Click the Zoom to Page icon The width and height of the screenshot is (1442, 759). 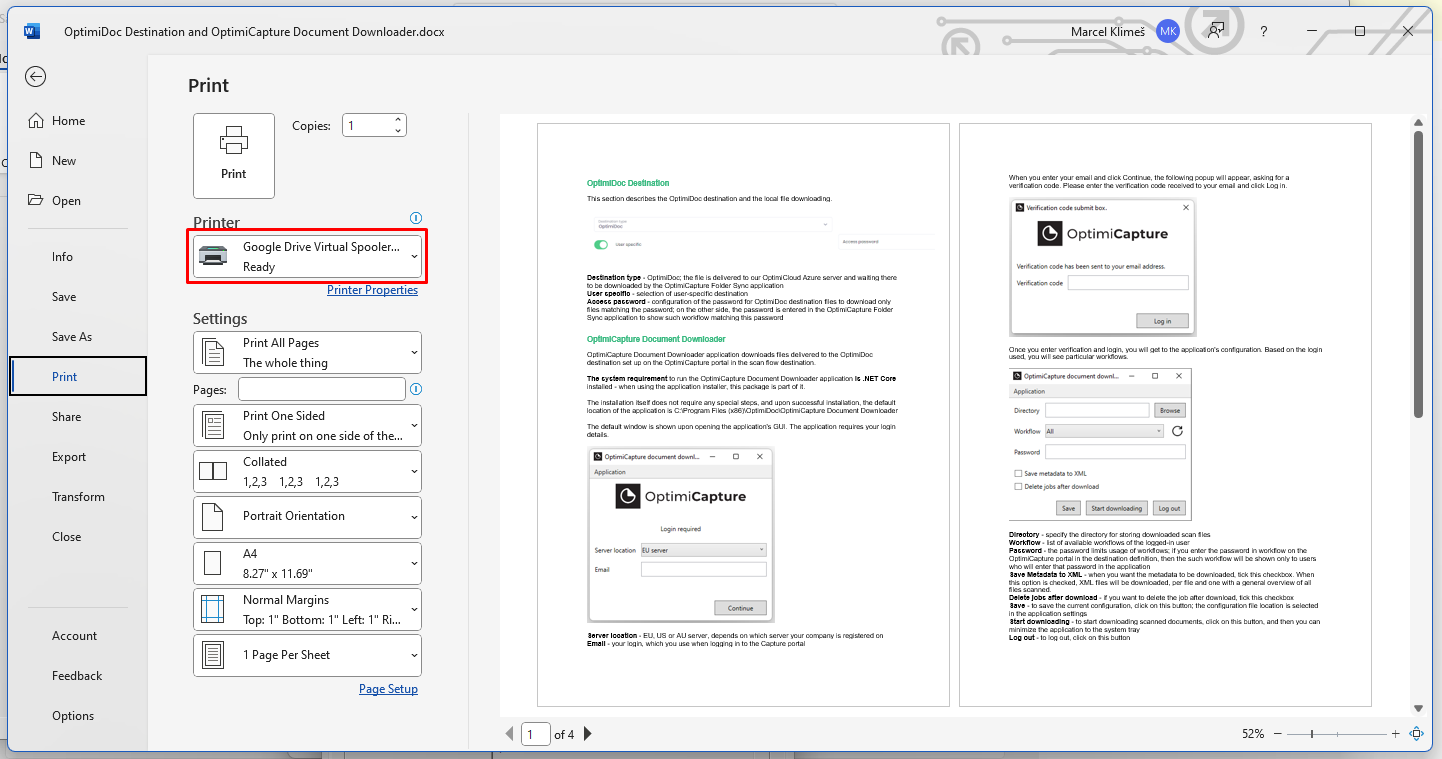point(1417,734)
